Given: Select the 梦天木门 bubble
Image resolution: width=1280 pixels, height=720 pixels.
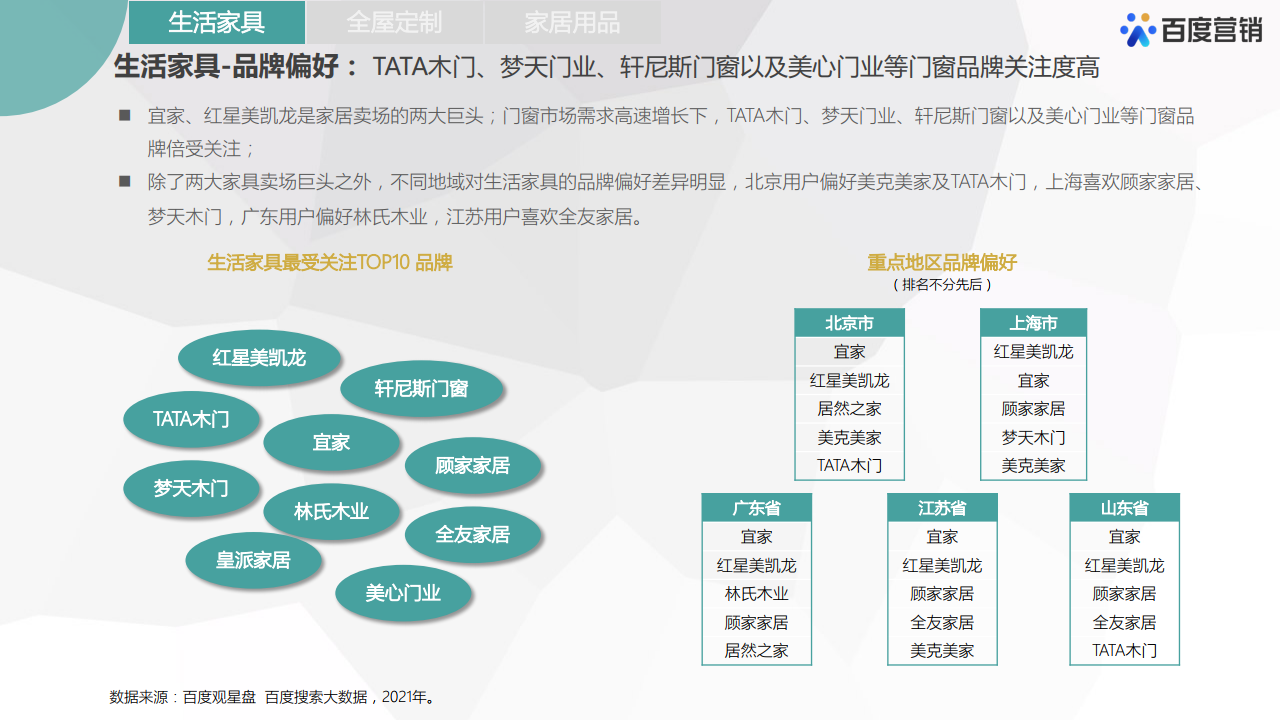Looking at the screenshot, I should pyautogui.click(x=191, y=488).
